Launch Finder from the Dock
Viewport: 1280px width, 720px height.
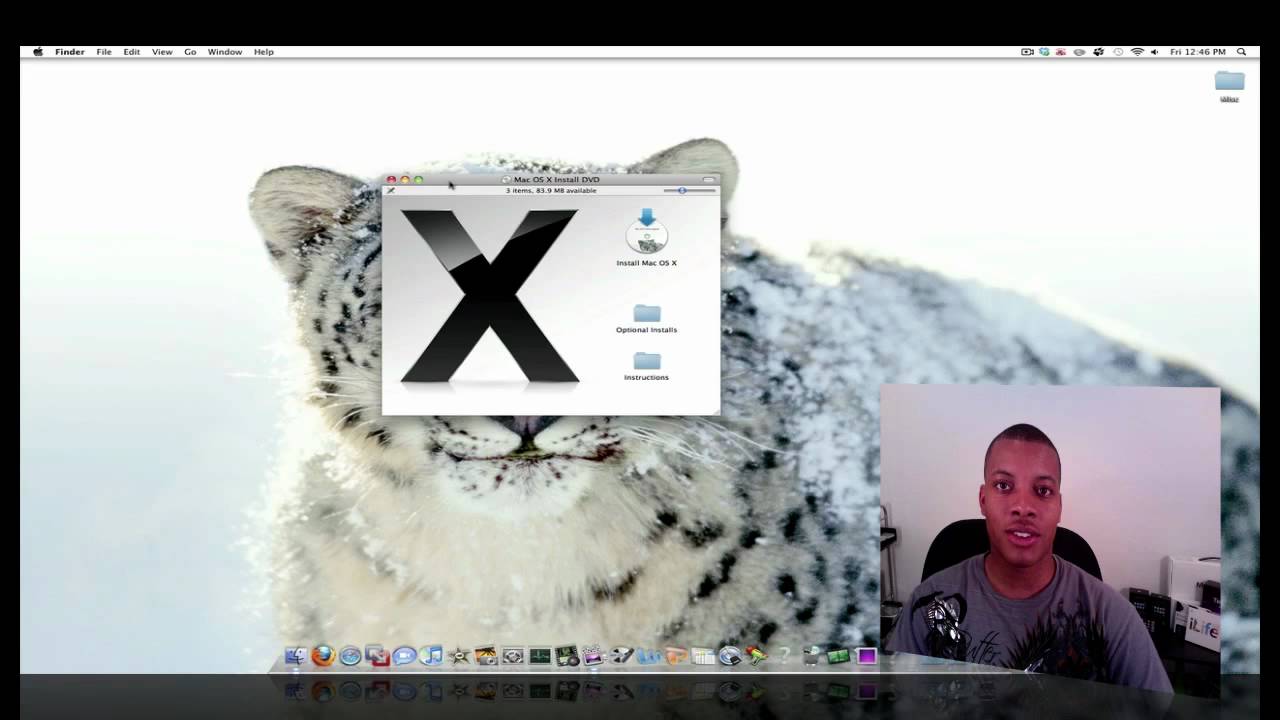pyautogui.click(x=296, y=656)
